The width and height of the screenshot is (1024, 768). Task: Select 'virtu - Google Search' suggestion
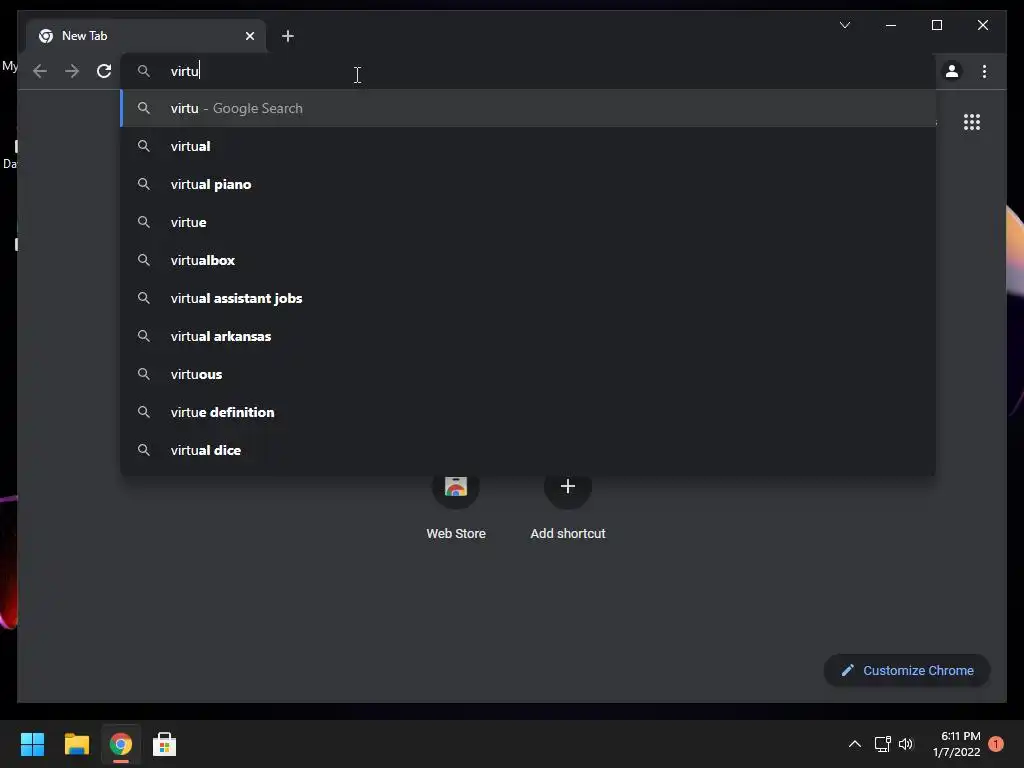click(x=528, y=108)
